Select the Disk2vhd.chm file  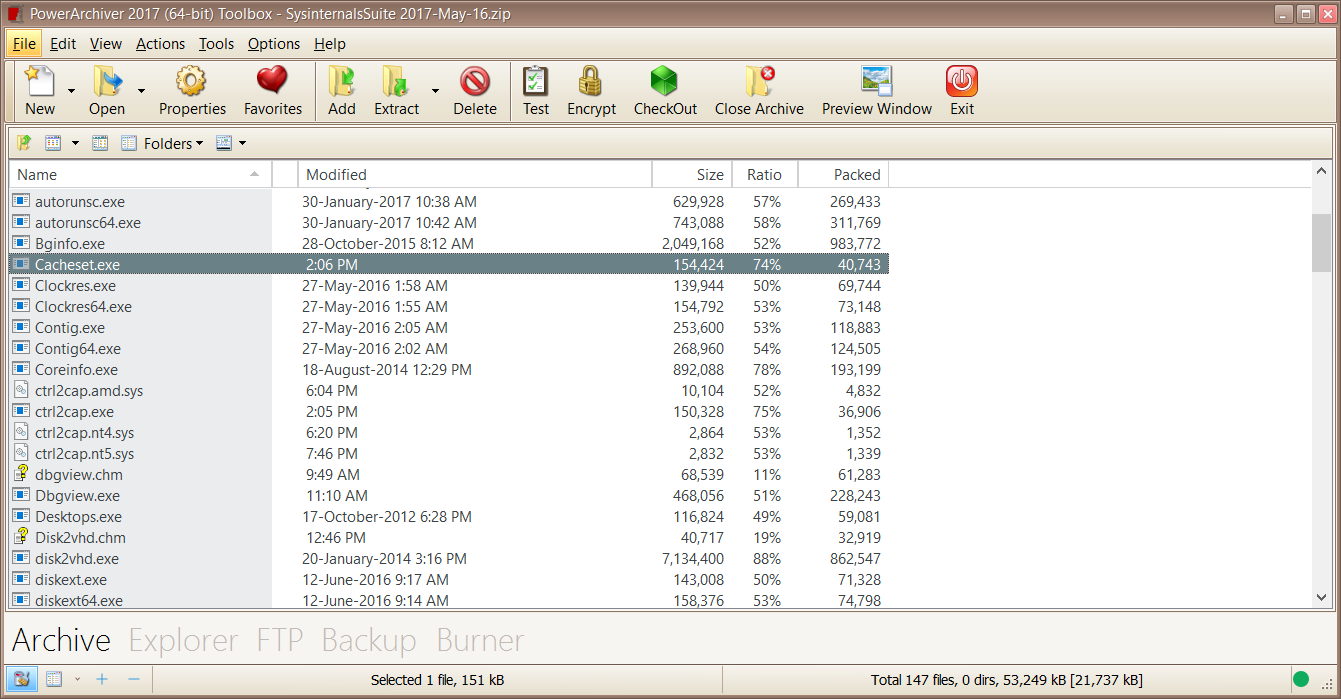(x=449, y=537)
